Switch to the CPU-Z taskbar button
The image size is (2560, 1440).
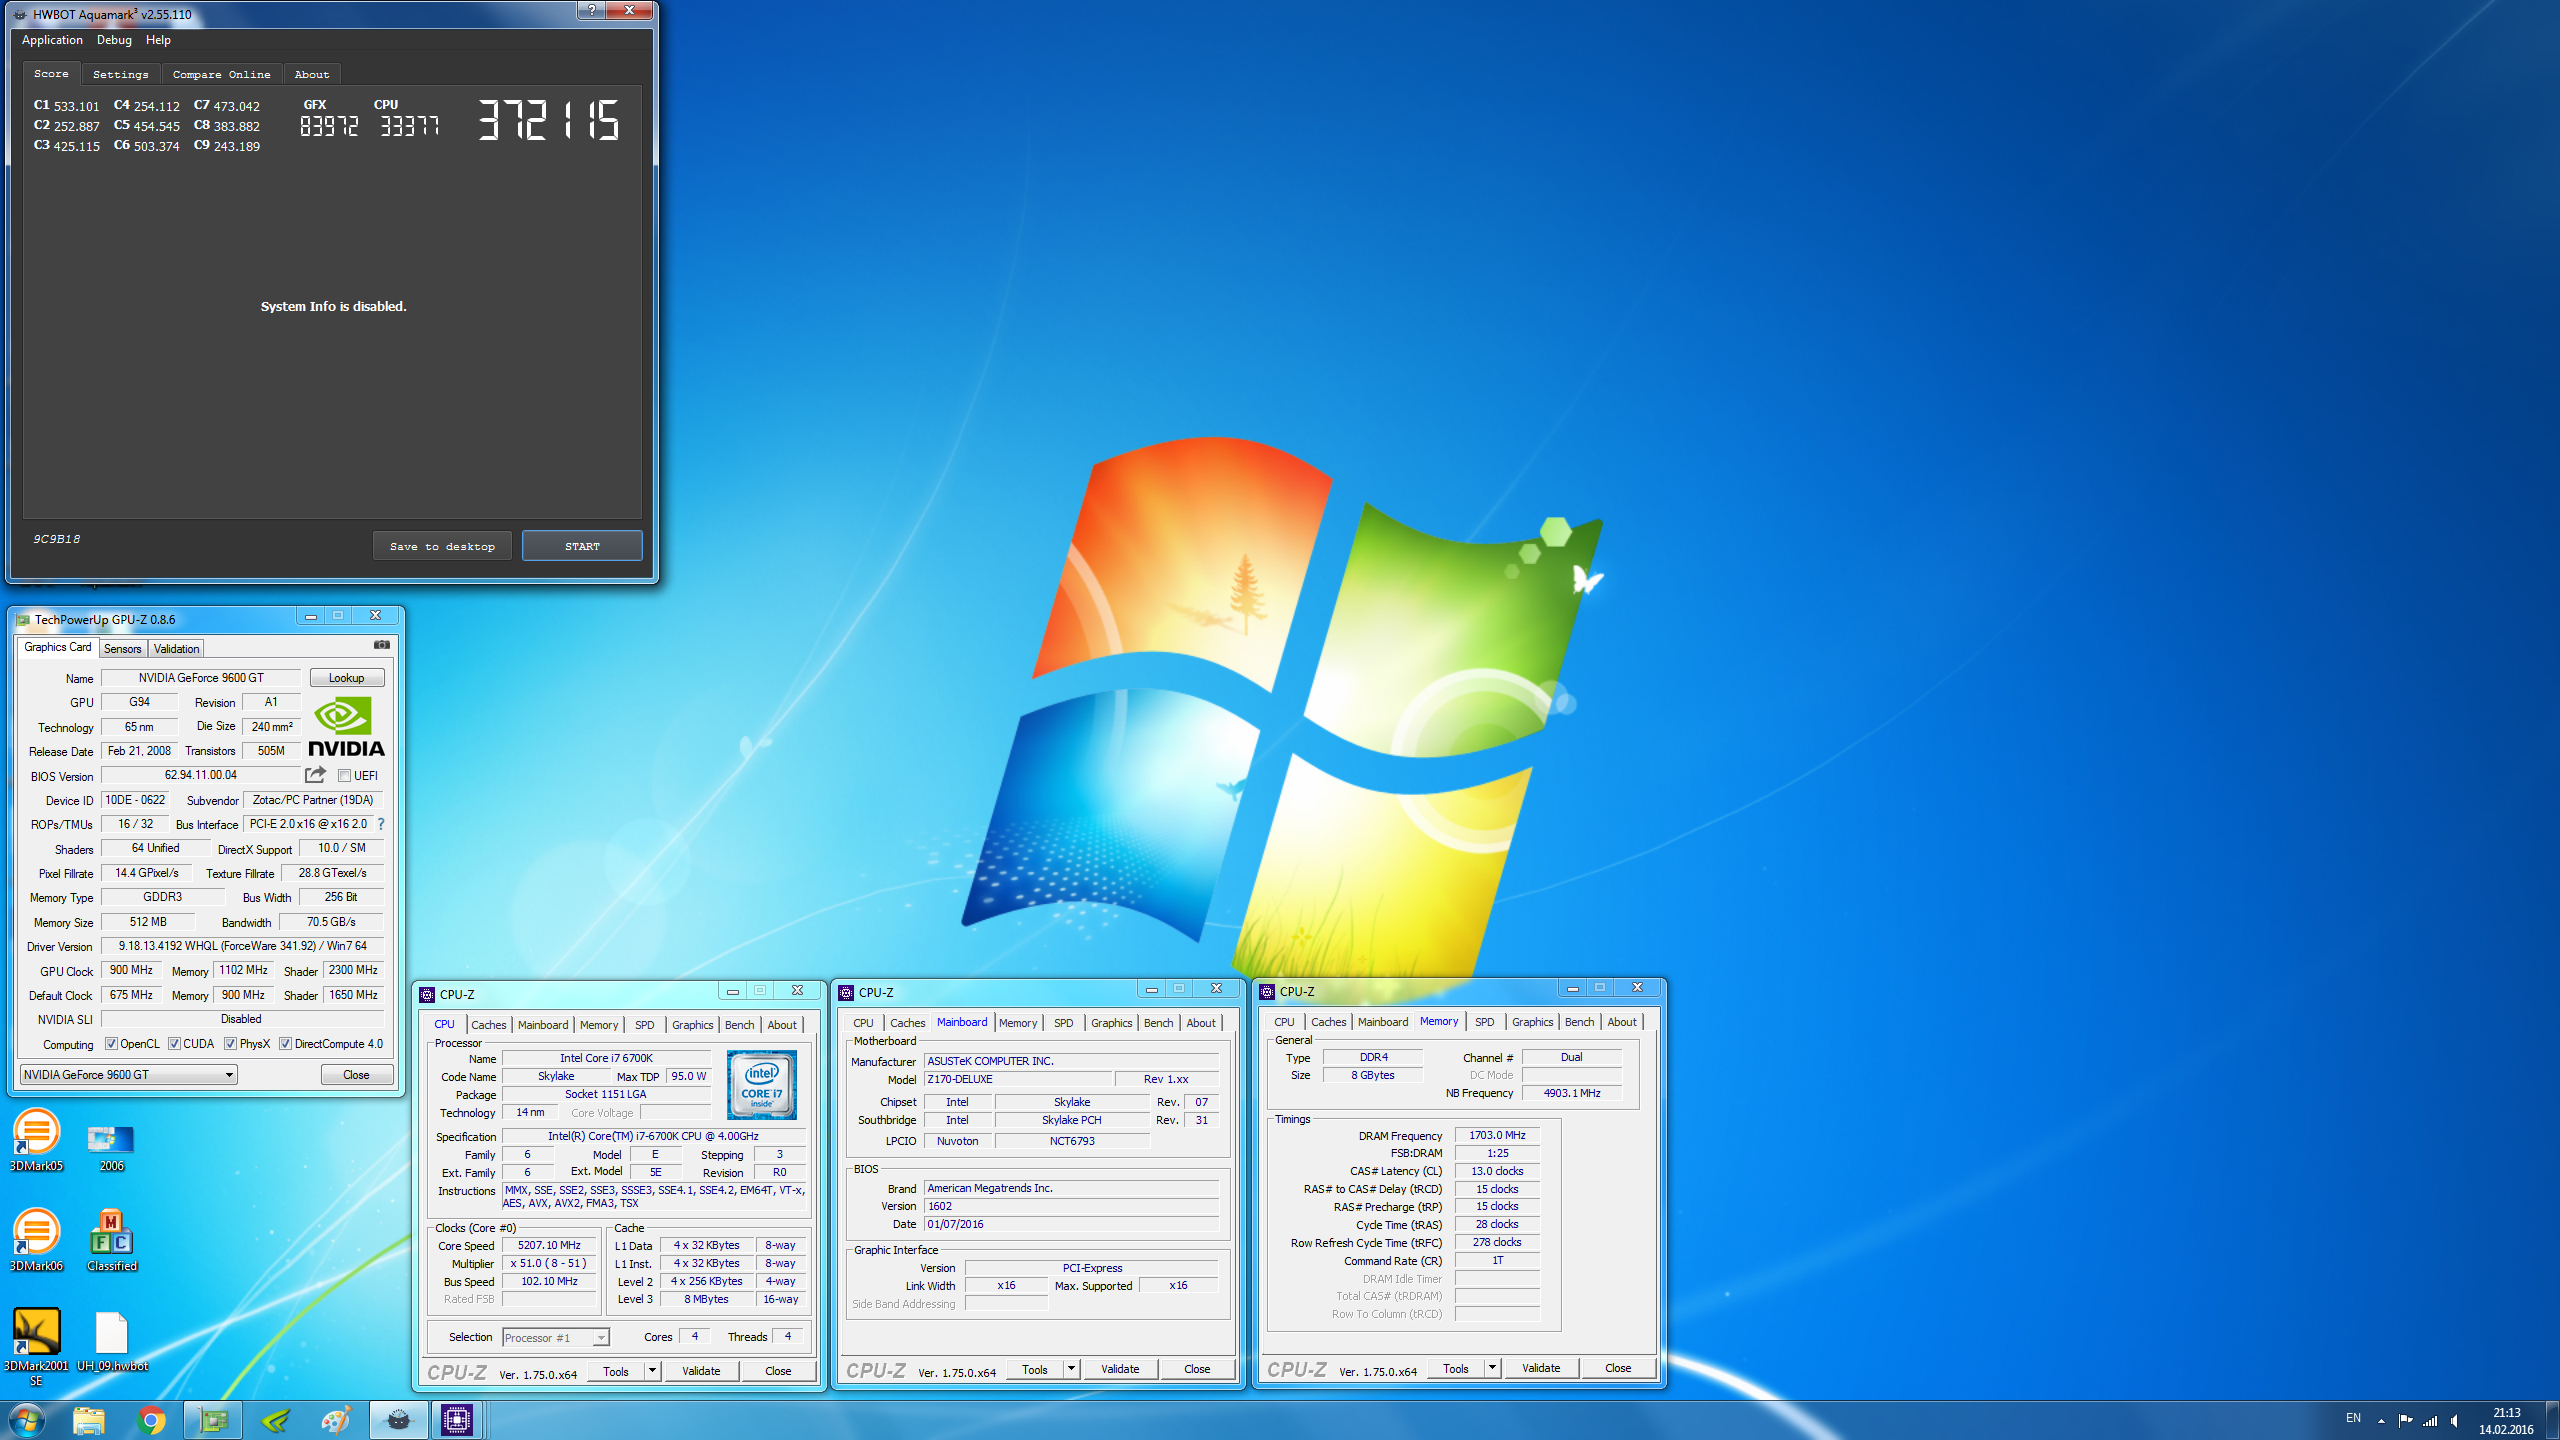coord(457,1420)
